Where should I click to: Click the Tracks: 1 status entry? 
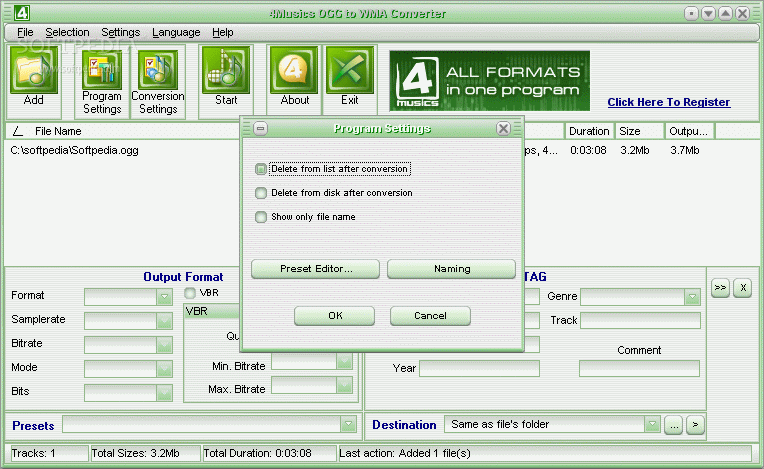pyautogui.click(x=48, y=453)
